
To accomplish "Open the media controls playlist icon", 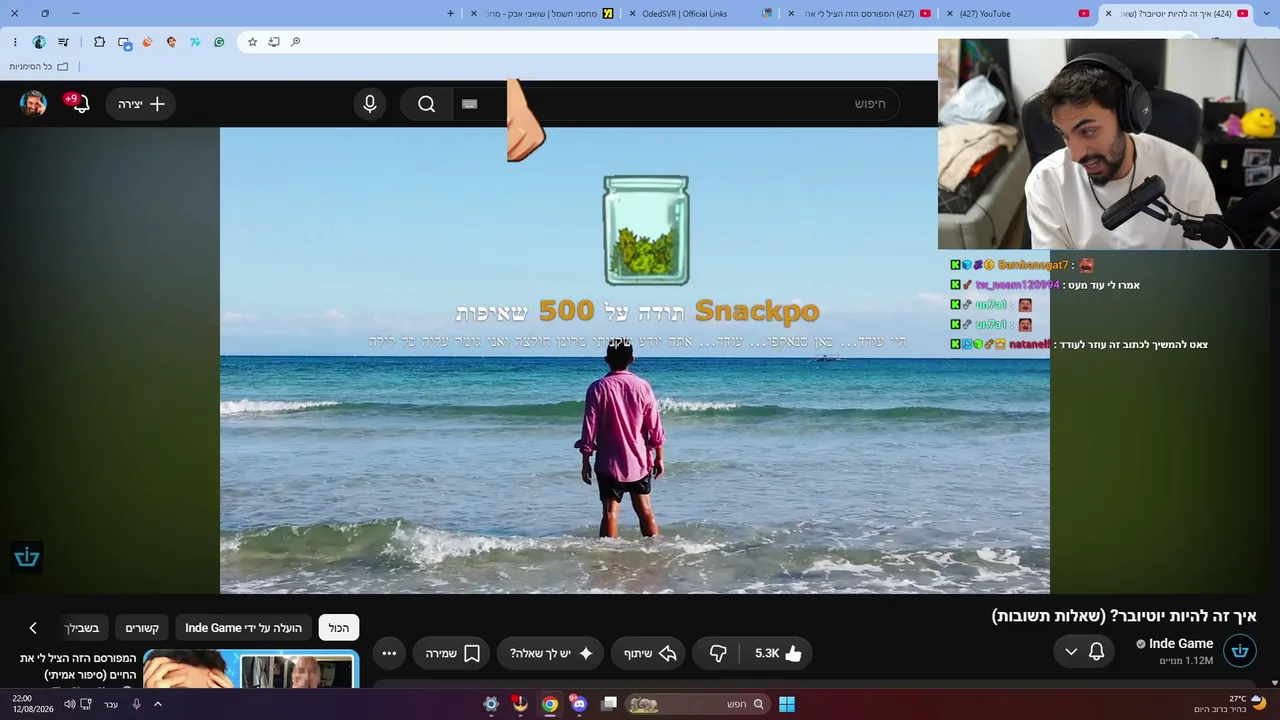I will pyautogui.click(x=64, y=42).
